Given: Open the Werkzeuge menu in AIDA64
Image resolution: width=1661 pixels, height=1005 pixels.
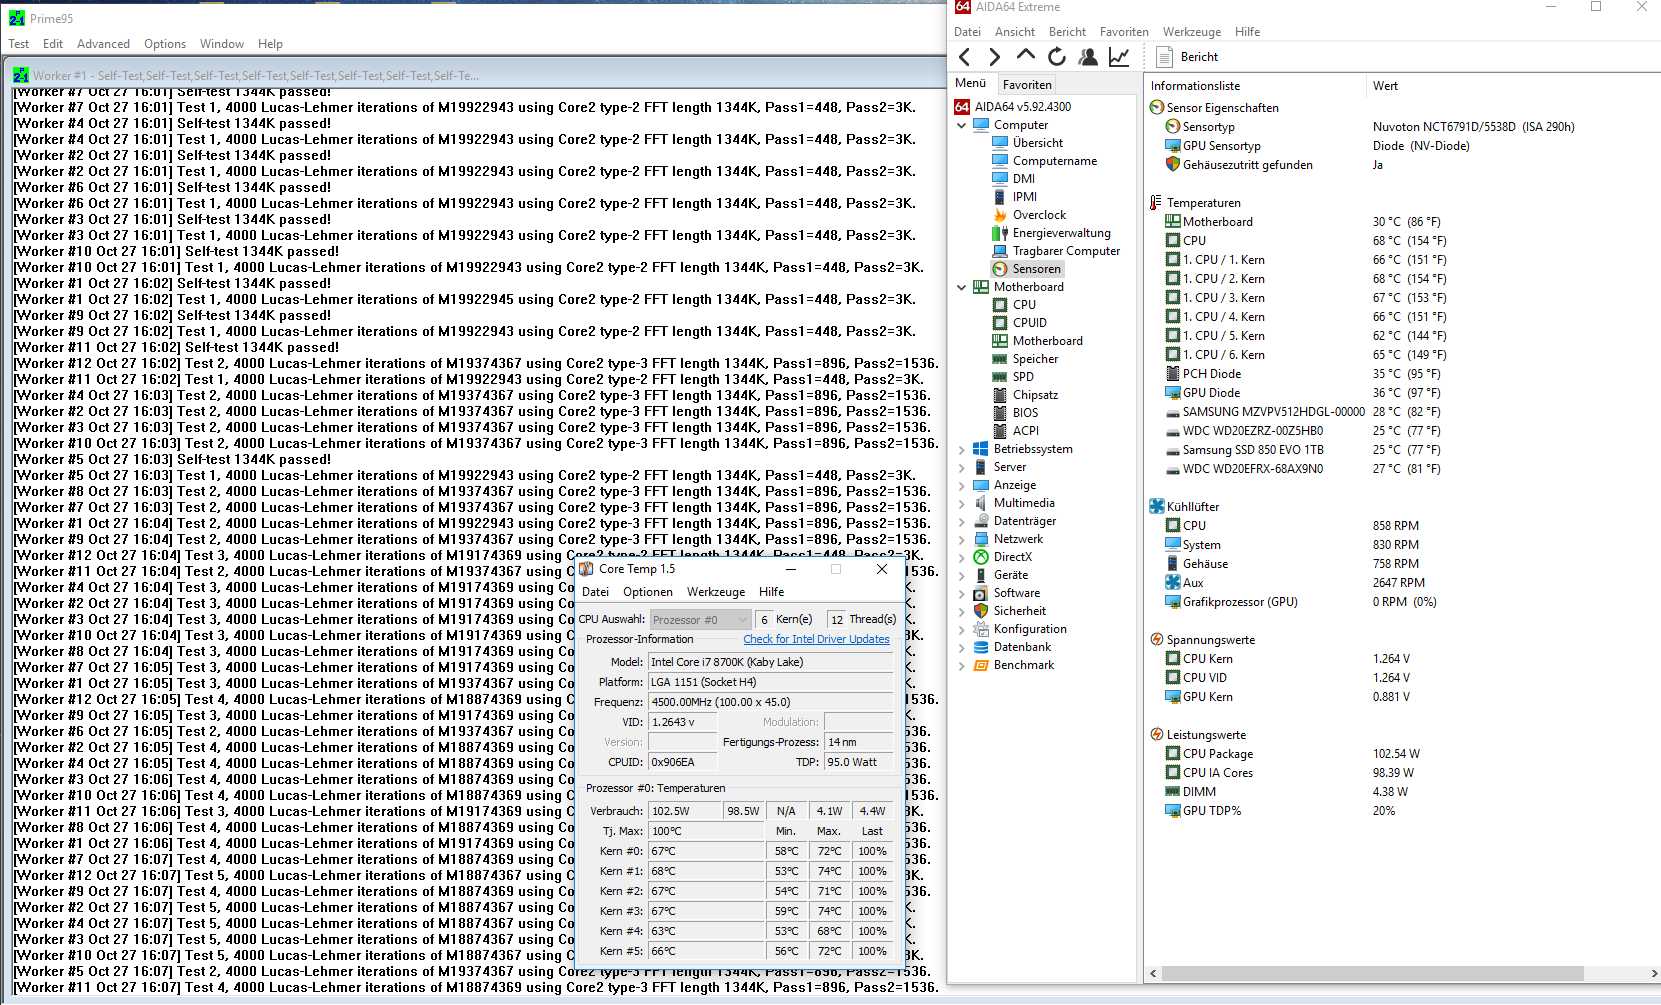Looking at the screenshot, I should (1191, 32).
